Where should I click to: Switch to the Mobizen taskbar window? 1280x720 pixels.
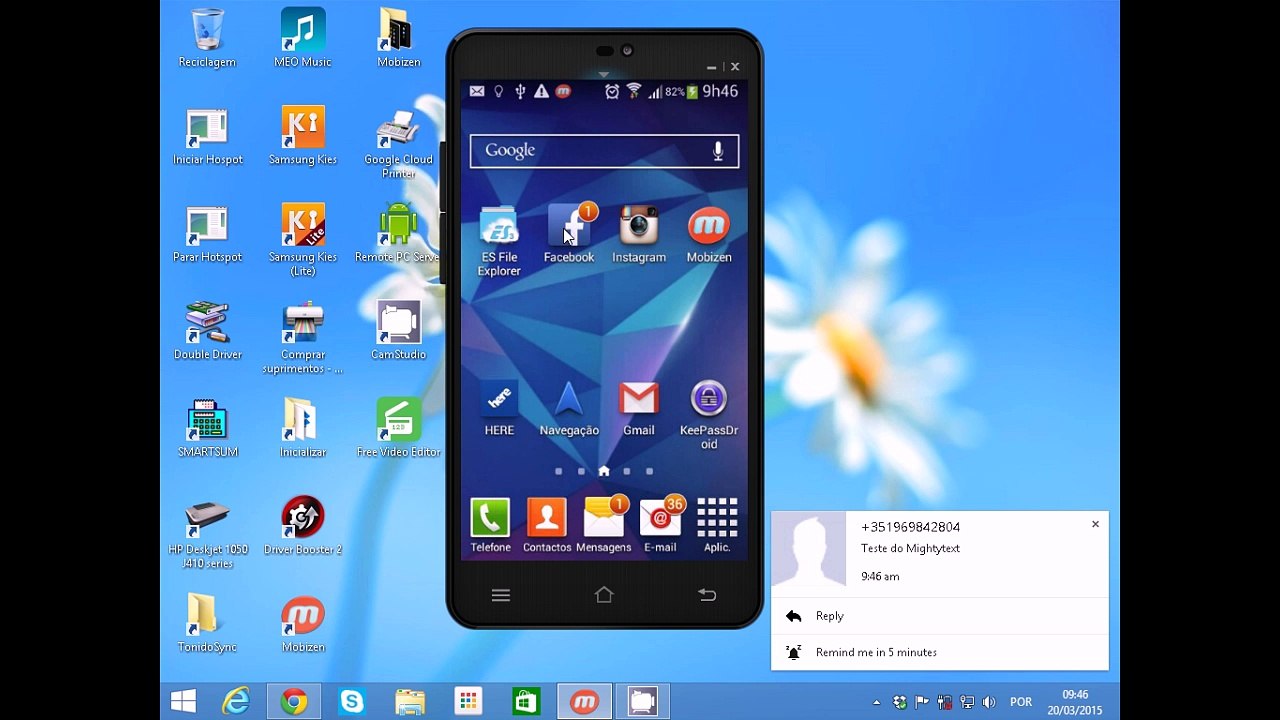[x=585, y=702]
